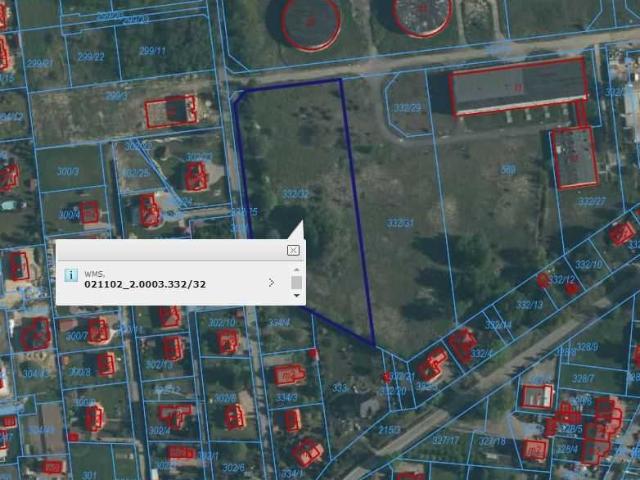Click parcel label 327/17 on map

tap(446, 440)
